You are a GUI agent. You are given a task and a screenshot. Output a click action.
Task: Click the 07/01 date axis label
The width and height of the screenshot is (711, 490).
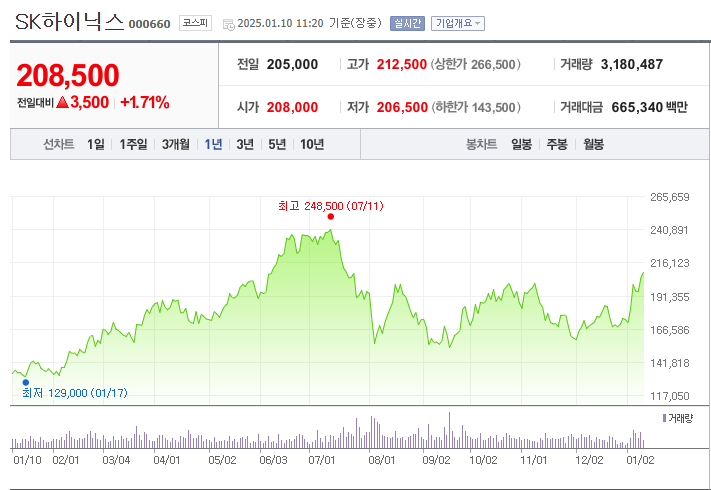tap(321, 460)
